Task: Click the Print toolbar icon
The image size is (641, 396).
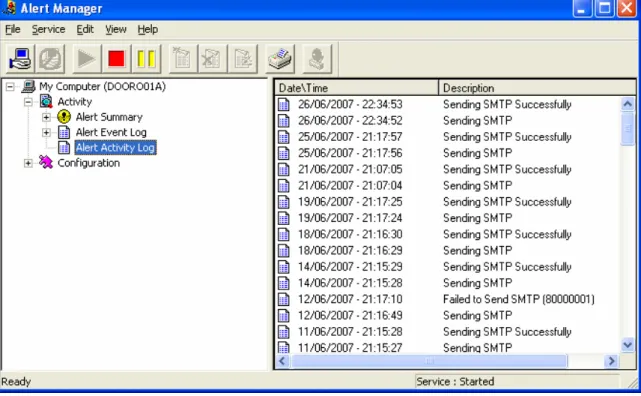Action: point(280,59)
